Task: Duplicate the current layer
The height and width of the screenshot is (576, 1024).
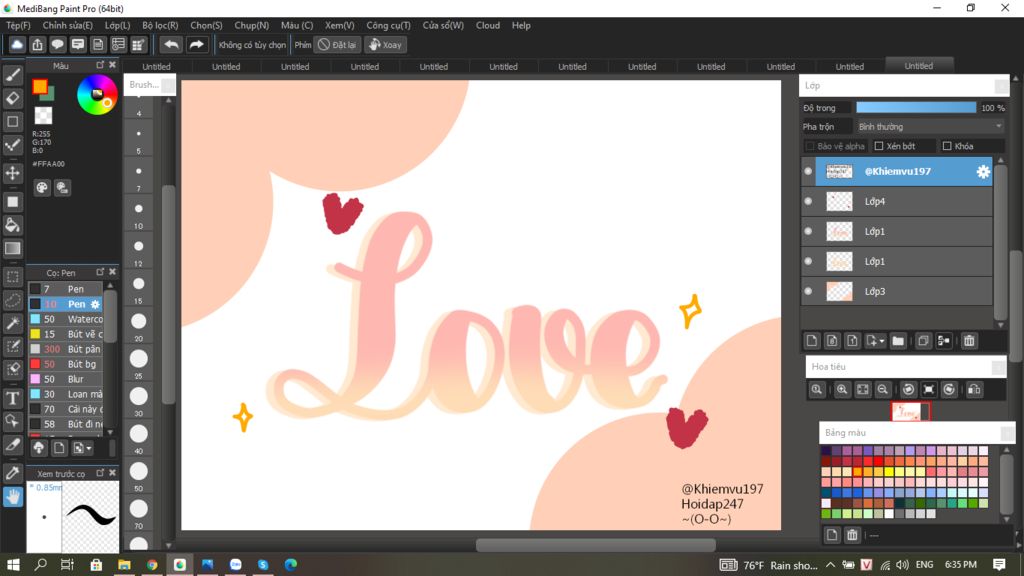Action: click(923, 341)
